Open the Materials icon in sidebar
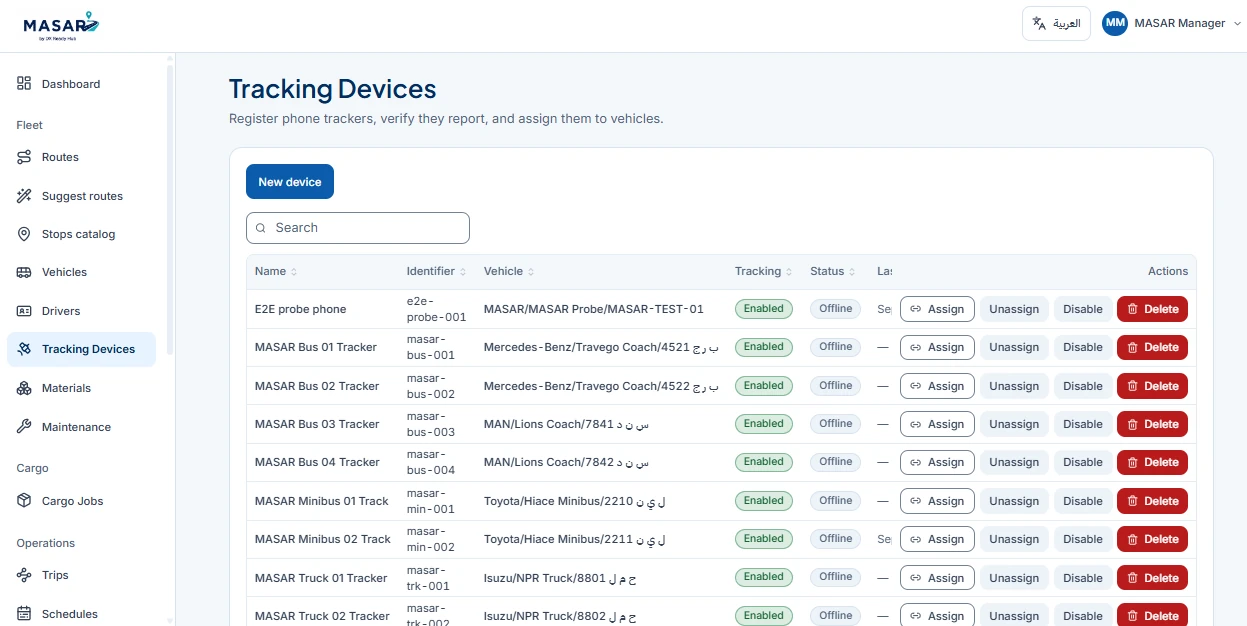This screenshot has height=626, width=1247. click(24, 388)
